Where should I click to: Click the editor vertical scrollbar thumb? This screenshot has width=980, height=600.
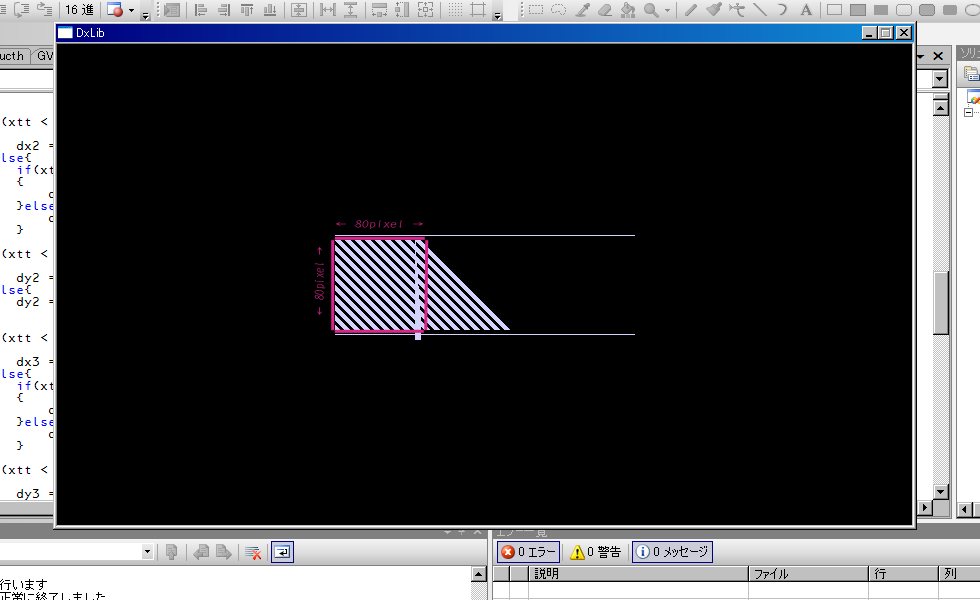pyautogui.click(x=941, y=303)
